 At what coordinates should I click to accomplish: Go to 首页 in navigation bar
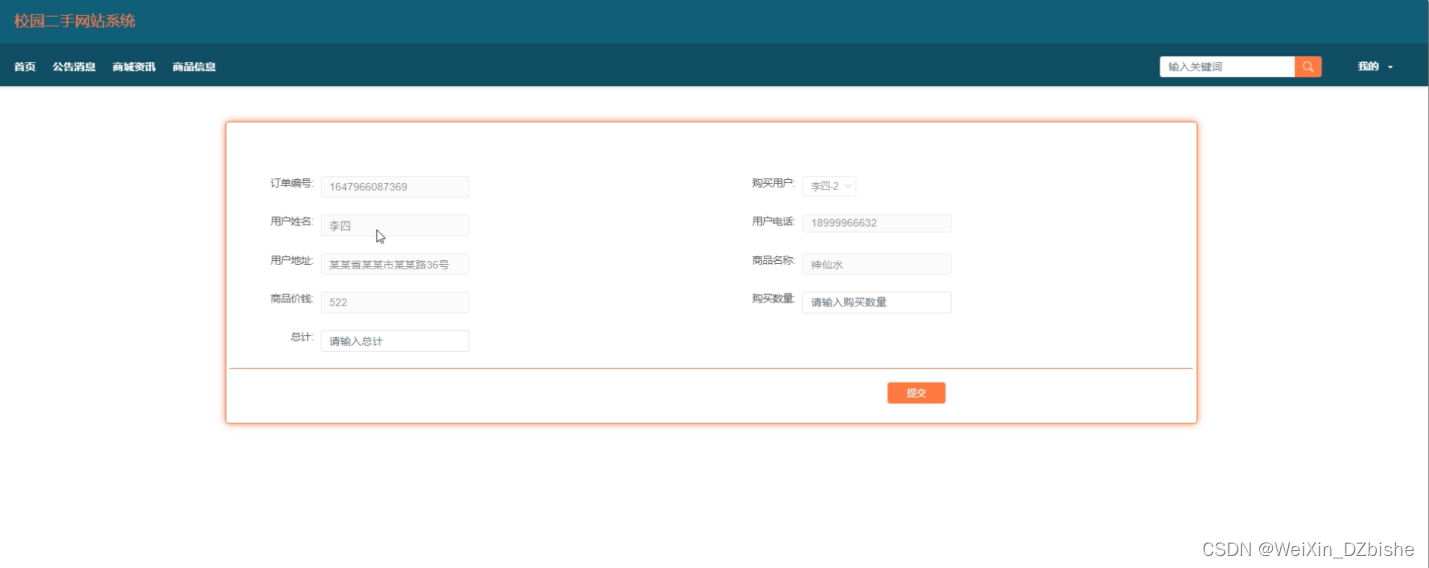point(25,67)
